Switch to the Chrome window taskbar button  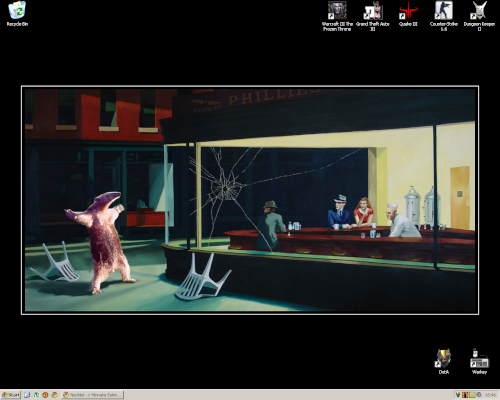click(x=92, y=395)
